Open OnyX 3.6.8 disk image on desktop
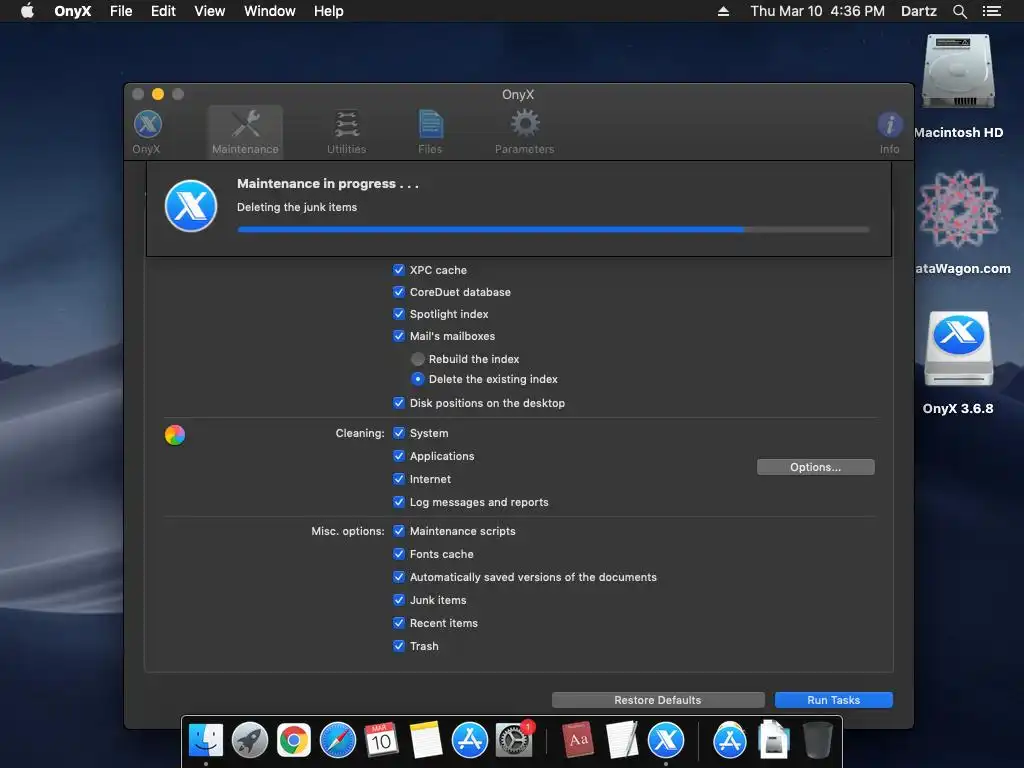The height and width of the screenshot is (768, 1024). coord(959,350)
